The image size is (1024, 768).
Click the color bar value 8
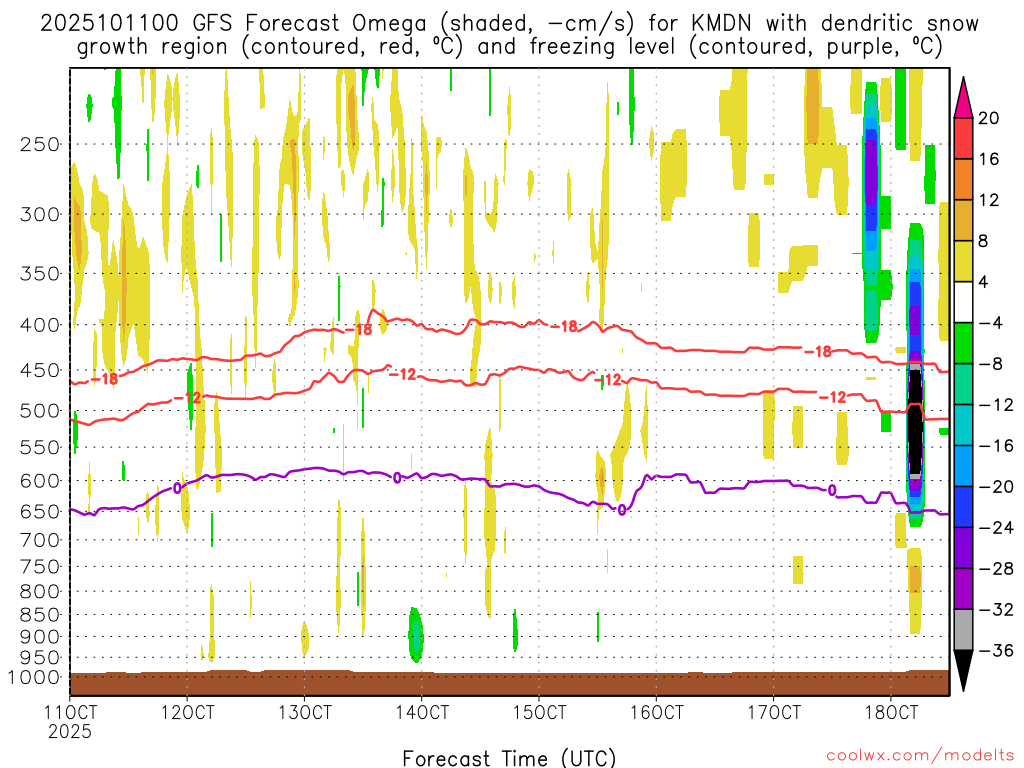(983, 241)
